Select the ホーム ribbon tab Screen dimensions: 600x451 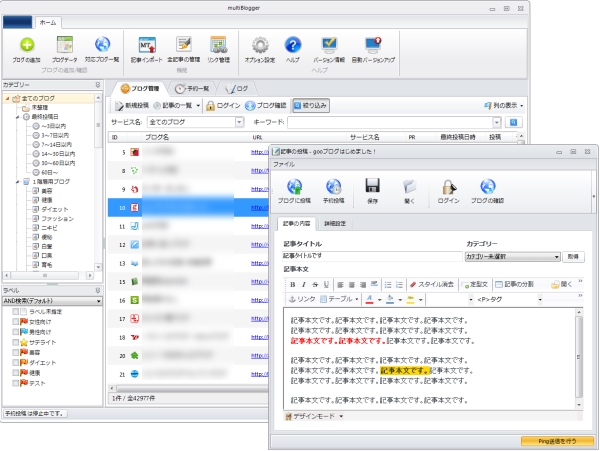(48, 23)
